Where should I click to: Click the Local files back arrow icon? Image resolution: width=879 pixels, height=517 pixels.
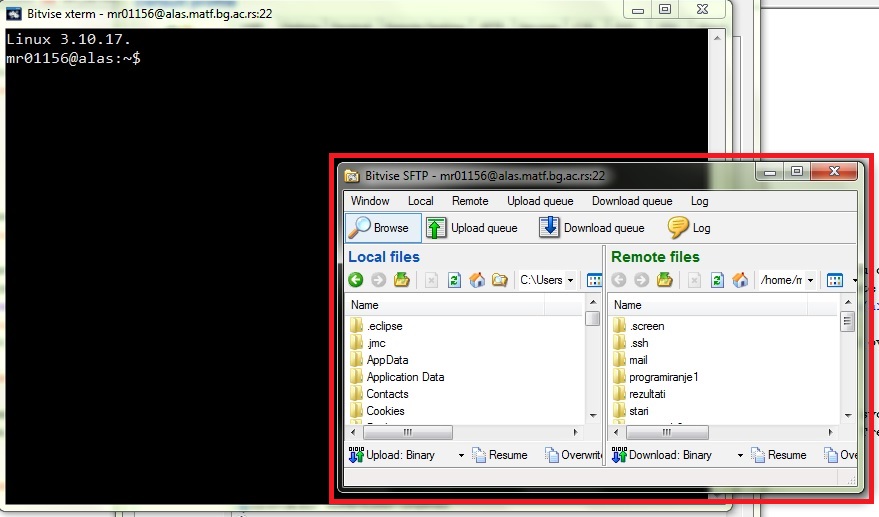(x=355, y=280)
